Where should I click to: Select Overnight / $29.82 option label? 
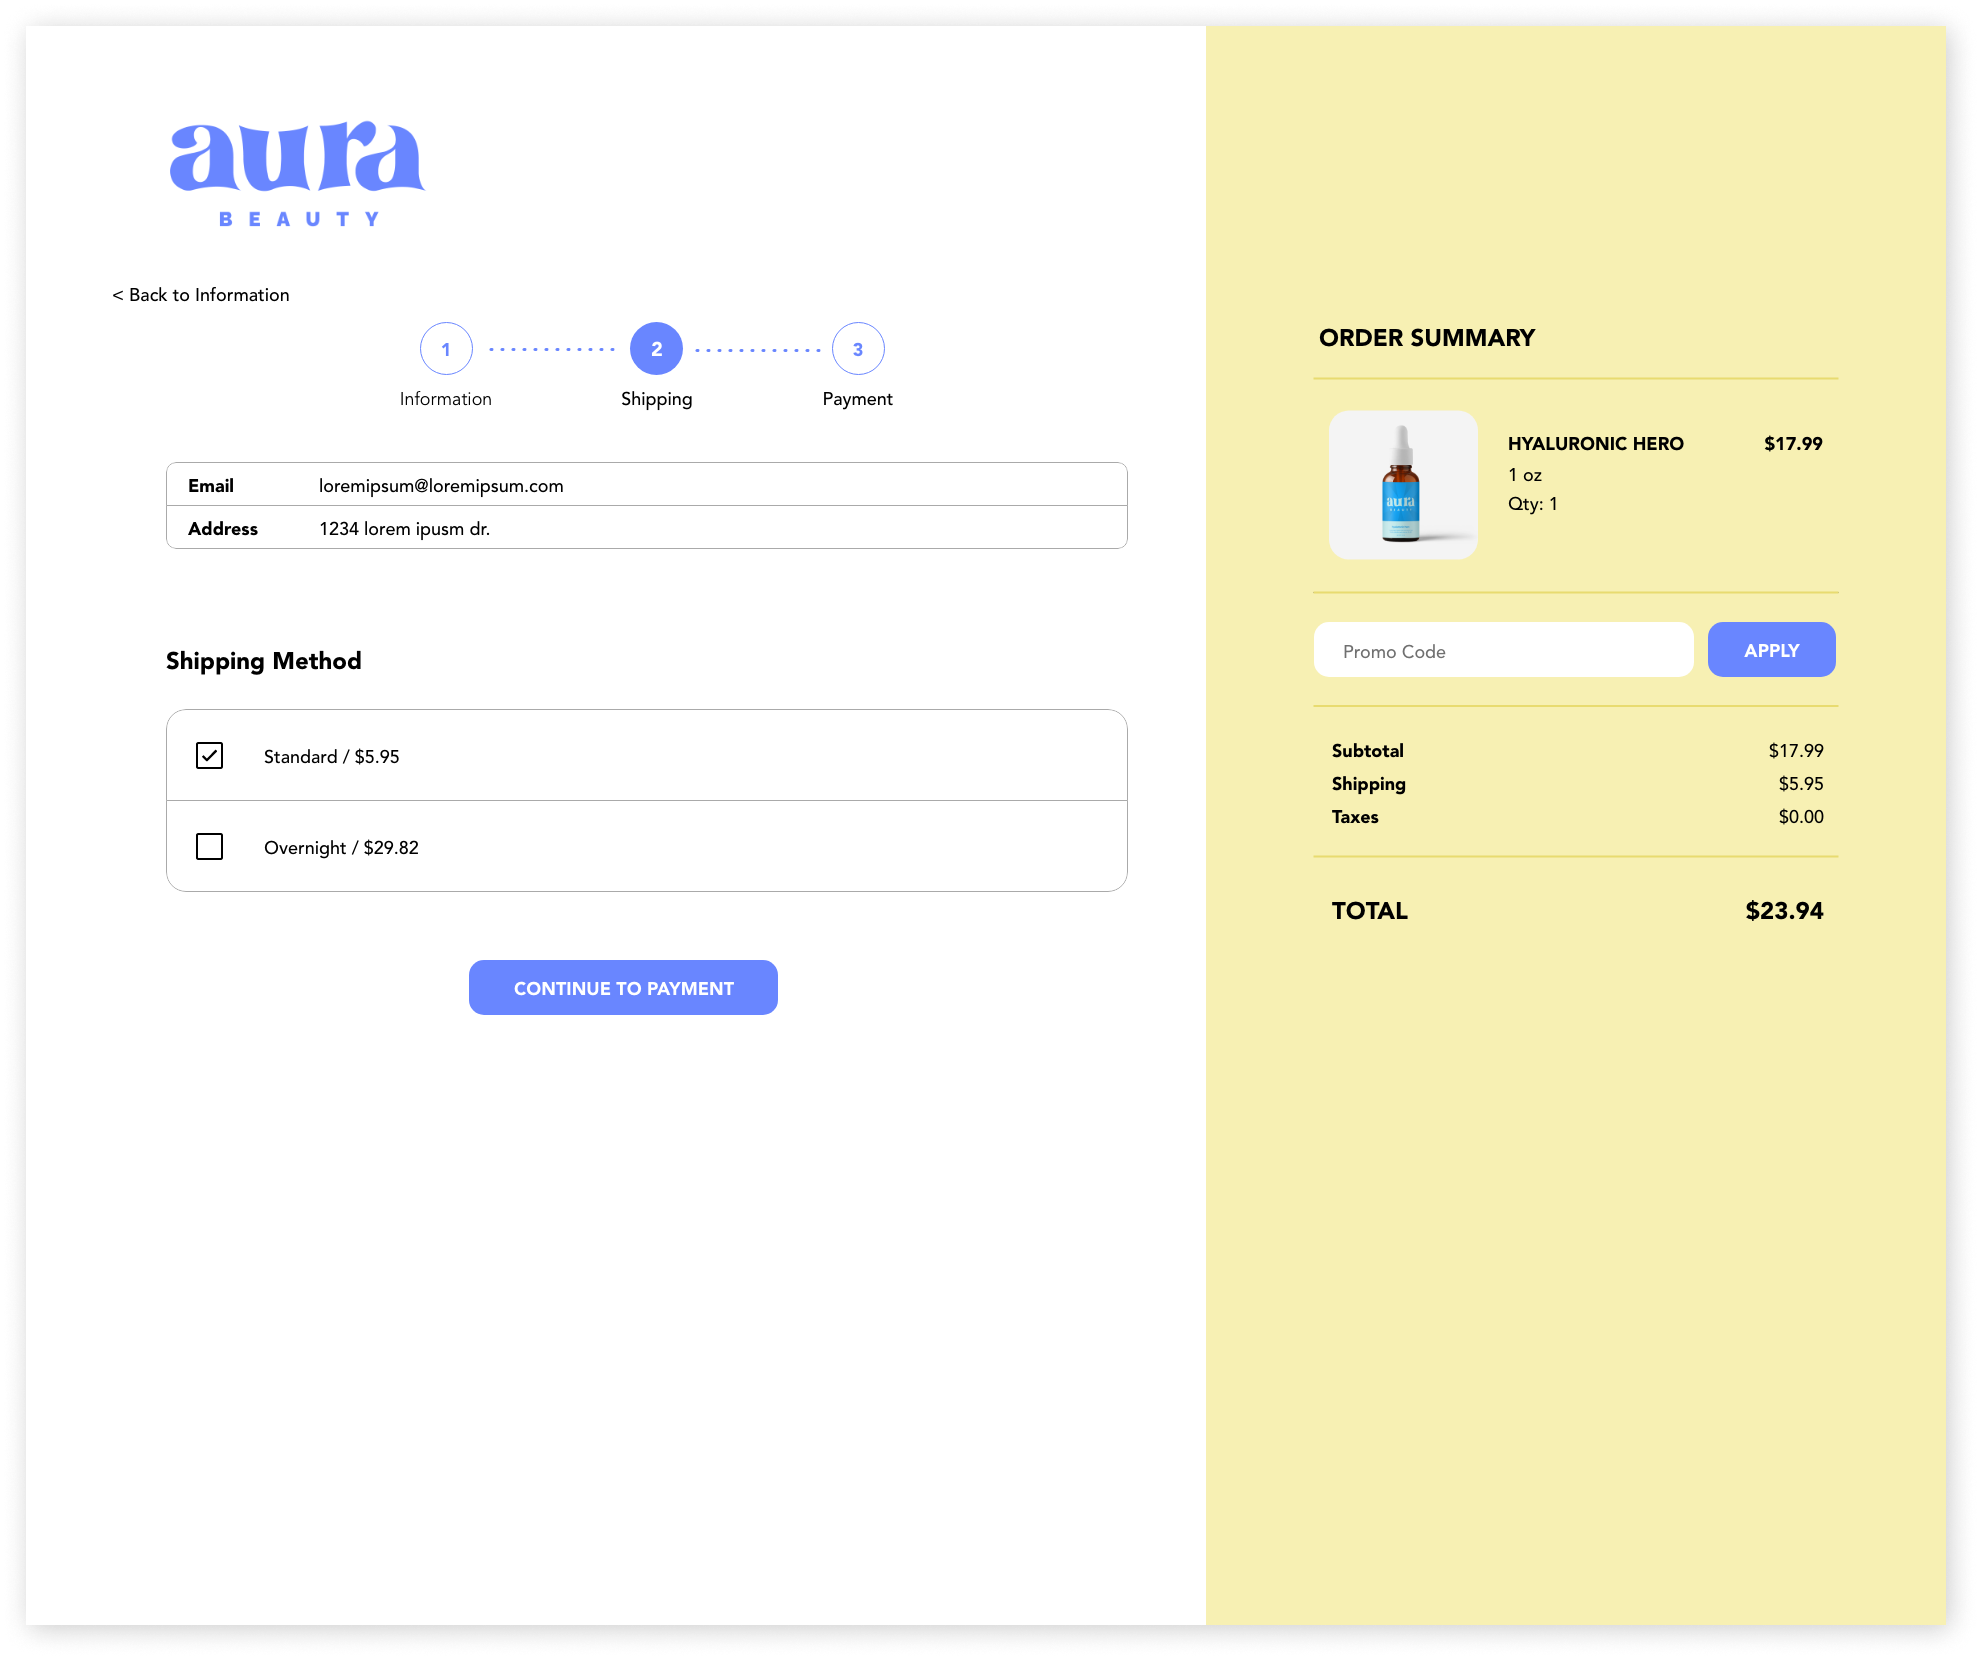click(341, 848)
